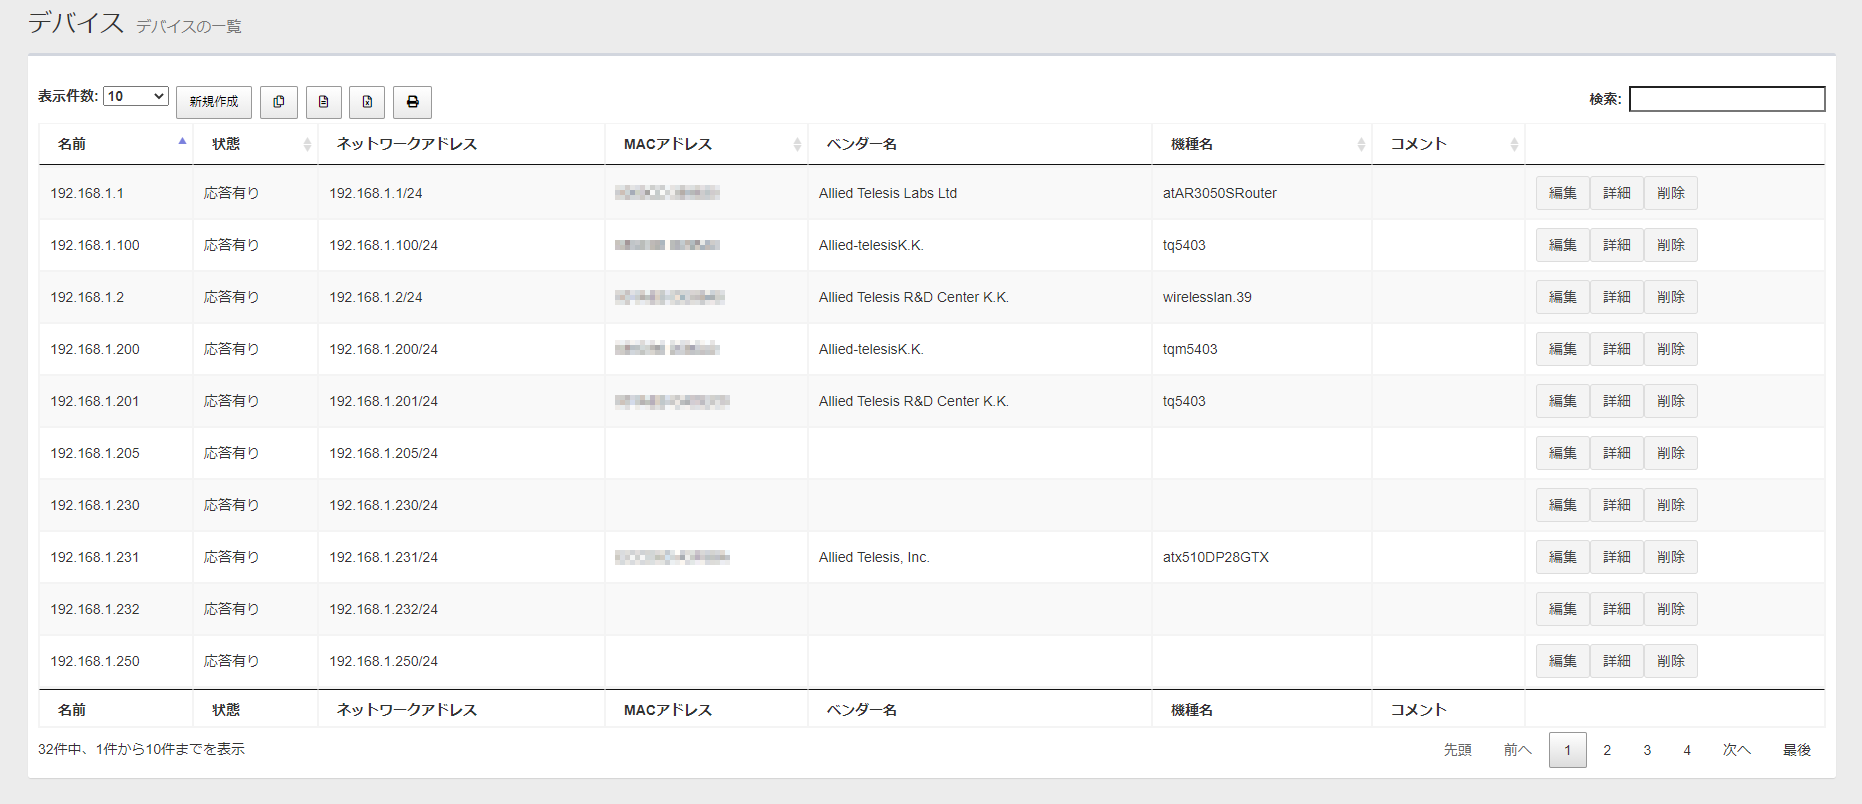
Task: Open 詳細 for device 192.168.1.100
Action: pos(1616,245)
